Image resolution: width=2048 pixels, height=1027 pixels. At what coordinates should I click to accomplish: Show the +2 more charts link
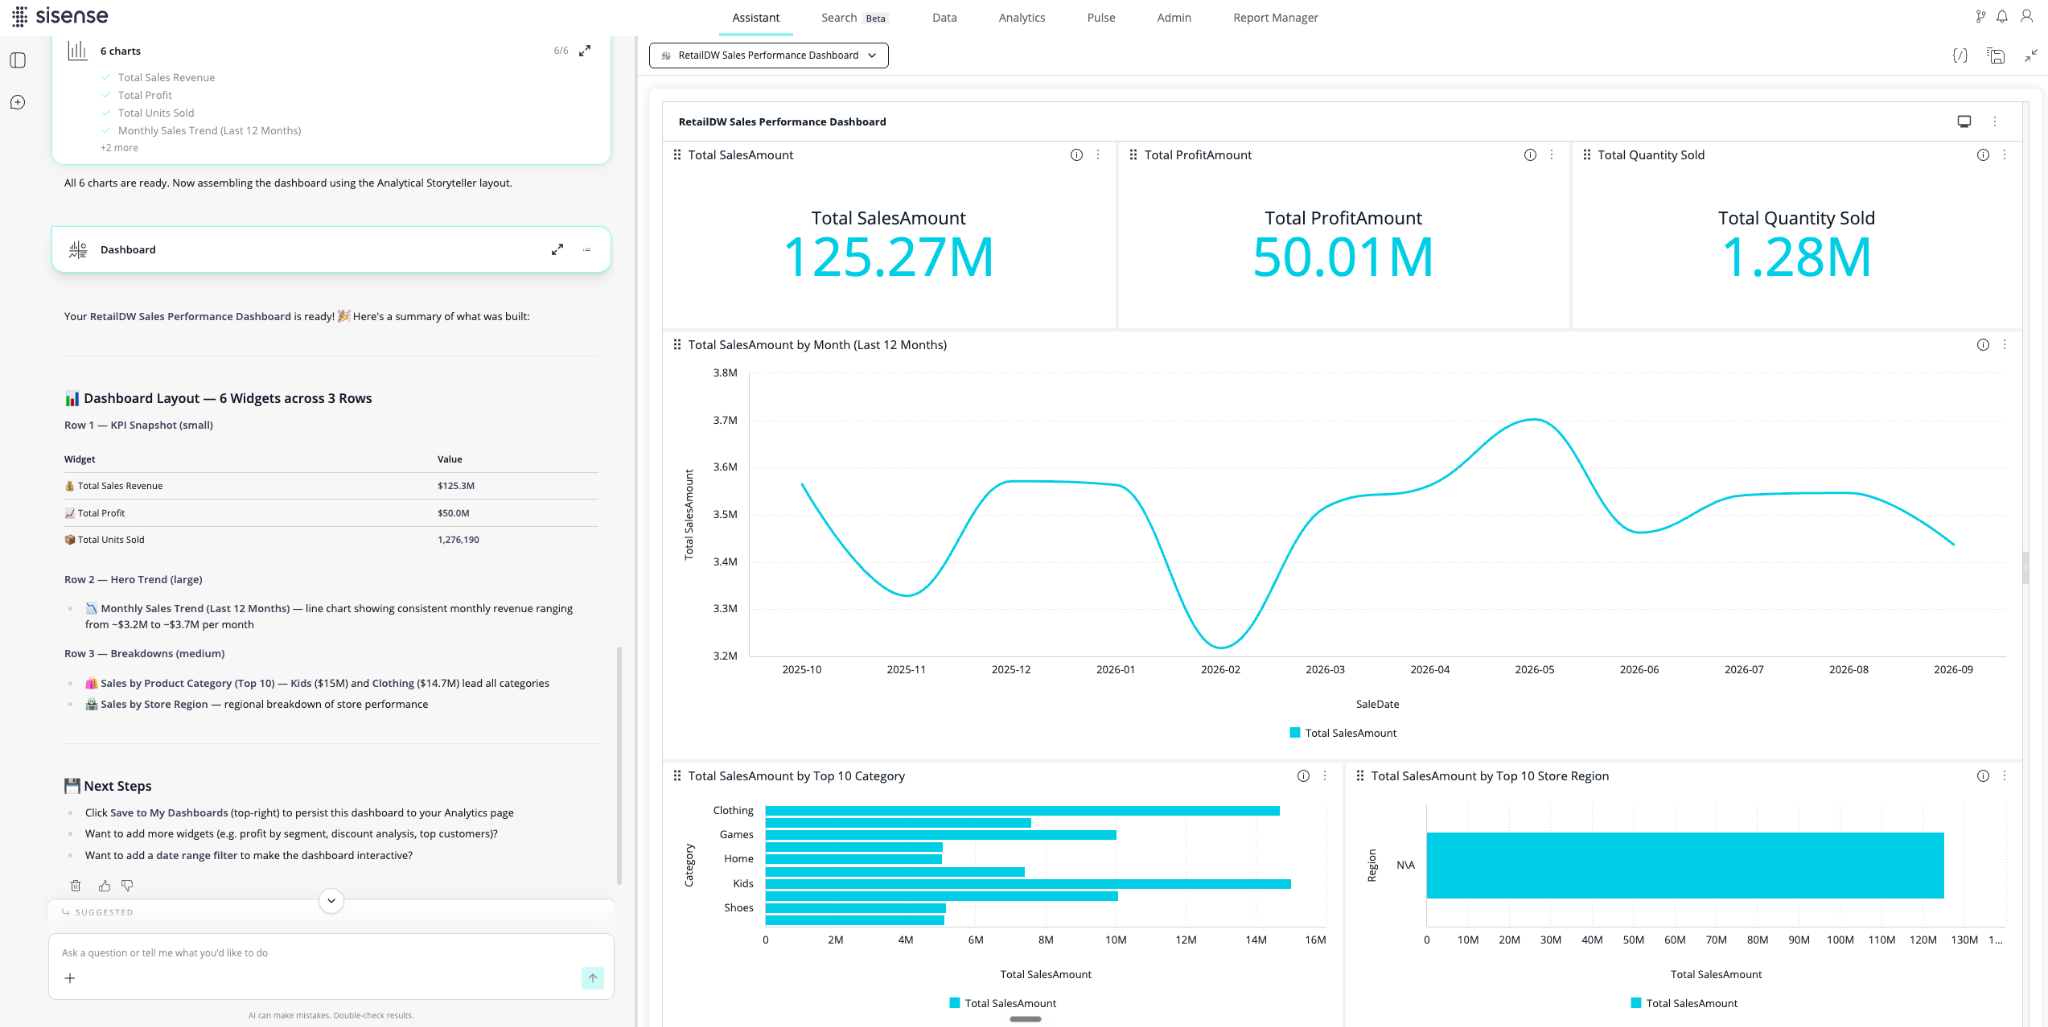tap(119, 148)
